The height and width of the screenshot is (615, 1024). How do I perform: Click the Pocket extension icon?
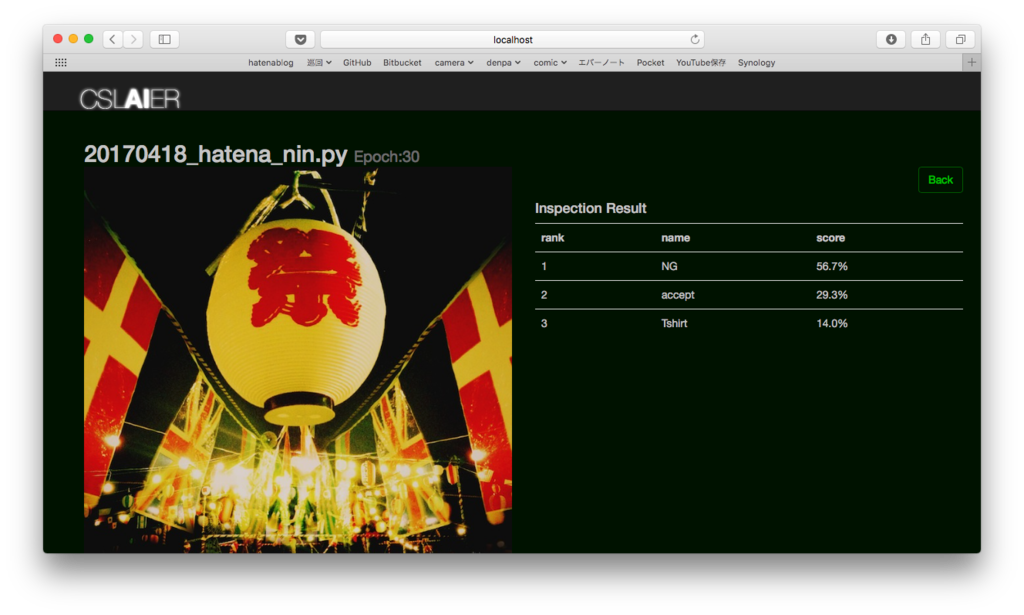[300, 39]
